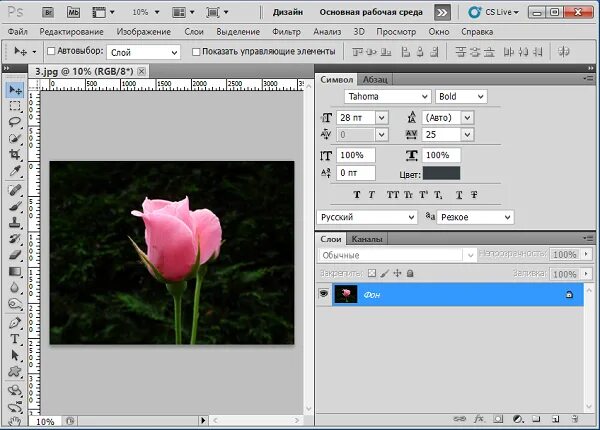Screen dimensions: 600x430
Task: Open the status bar info arrow menu
Action: click(x=203, y=421)
